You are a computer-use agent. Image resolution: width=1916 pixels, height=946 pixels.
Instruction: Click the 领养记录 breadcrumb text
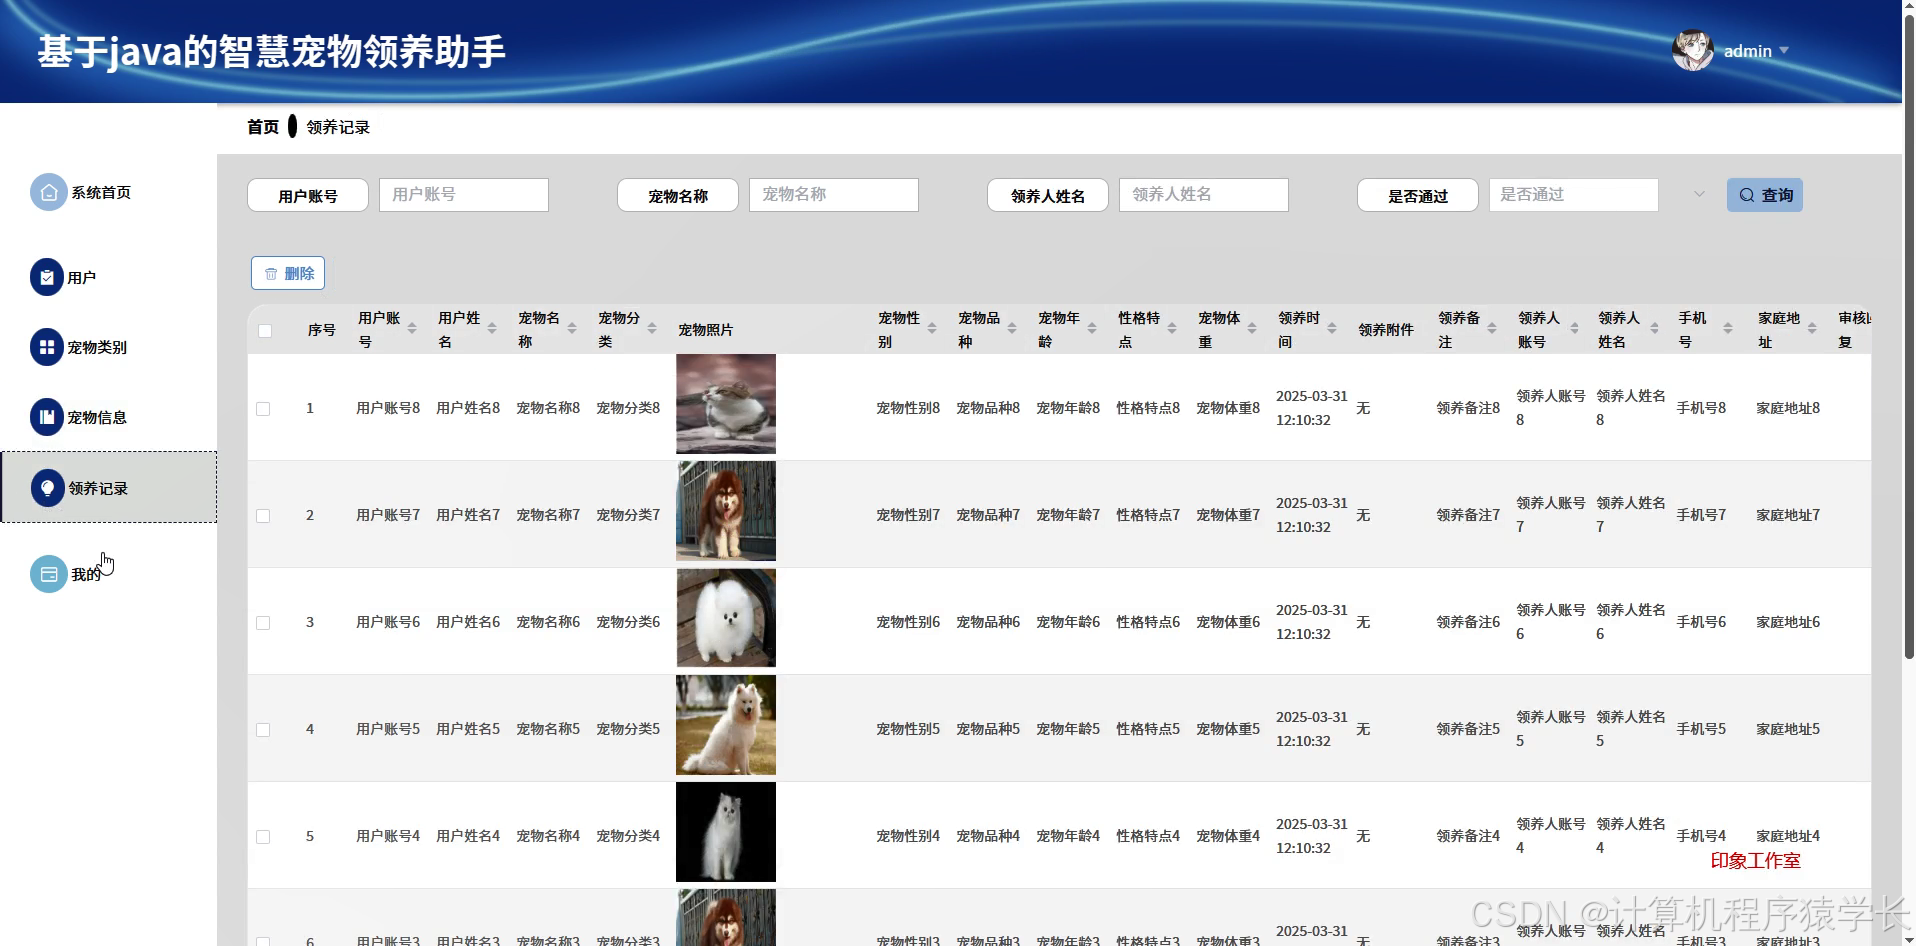pyautogui.click(x=338, y=127)
